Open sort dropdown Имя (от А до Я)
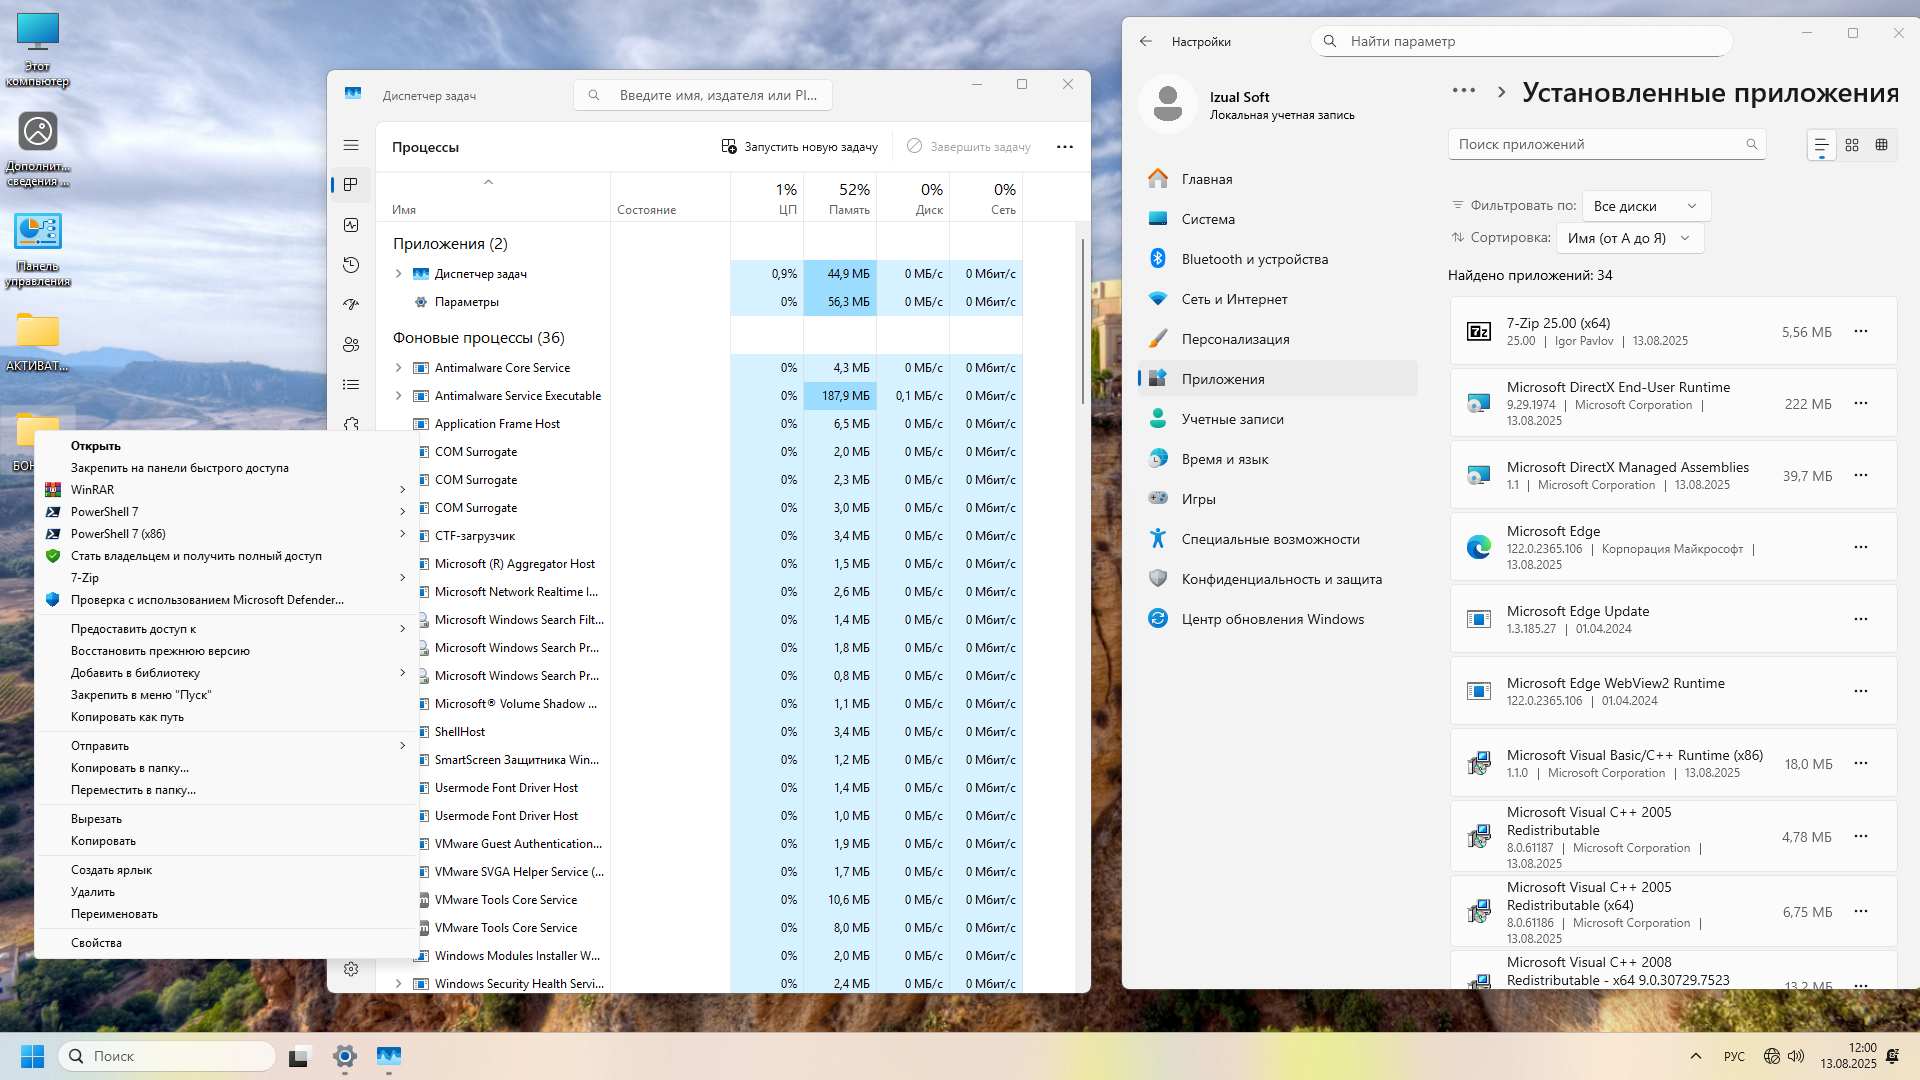The image size is (1920, 1080). [1629, 238]
